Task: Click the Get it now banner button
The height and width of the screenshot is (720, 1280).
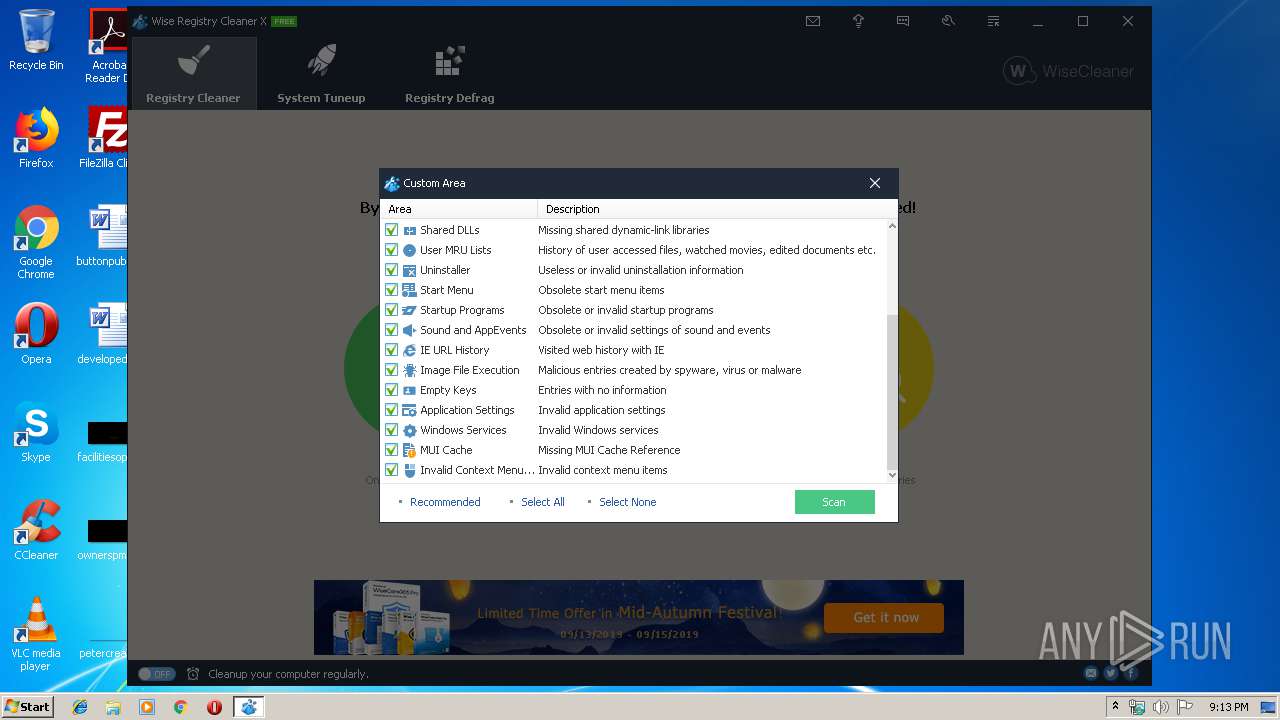Action: pyautogui.click(x=885, y=617)
